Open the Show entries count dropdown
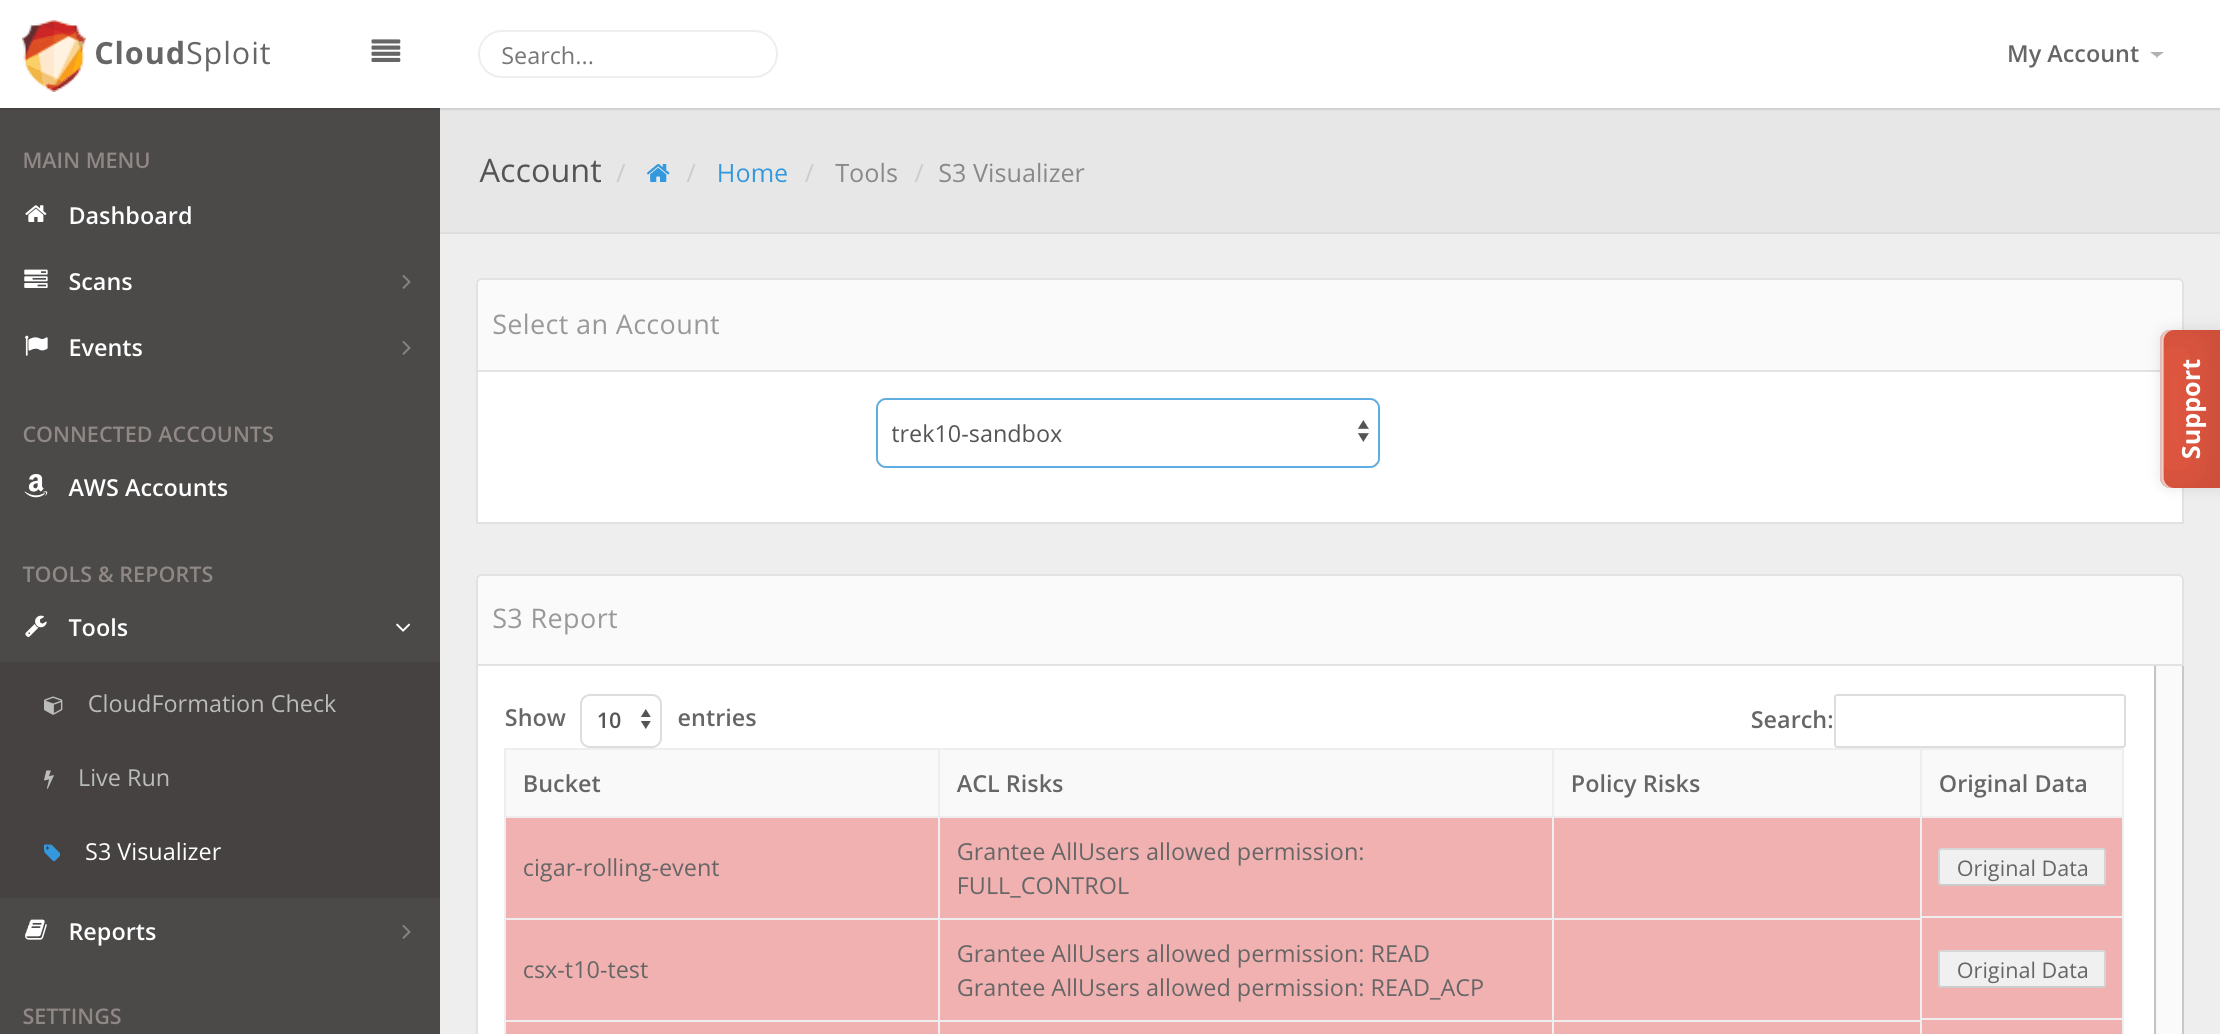This screenshot has height=1034, width=2220. pos(621,720)
